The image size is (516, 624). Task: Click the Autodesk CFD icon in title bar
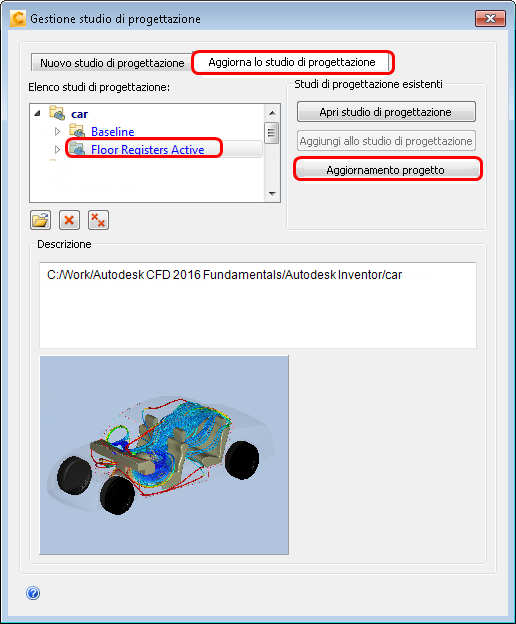click(18, 18)
